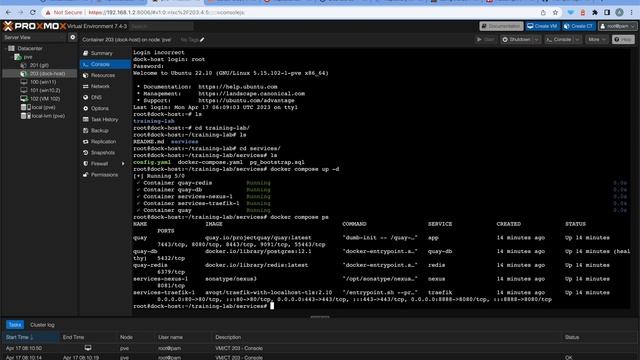Select container 201 in the server tree

(39, 65)
